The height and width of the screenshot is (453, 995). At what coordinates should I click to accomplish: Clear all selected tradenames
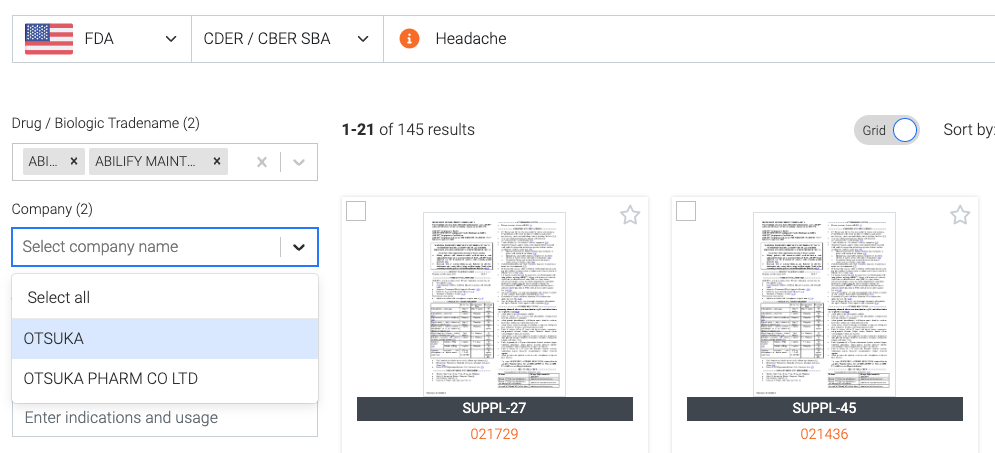click(x=261, y=162)
